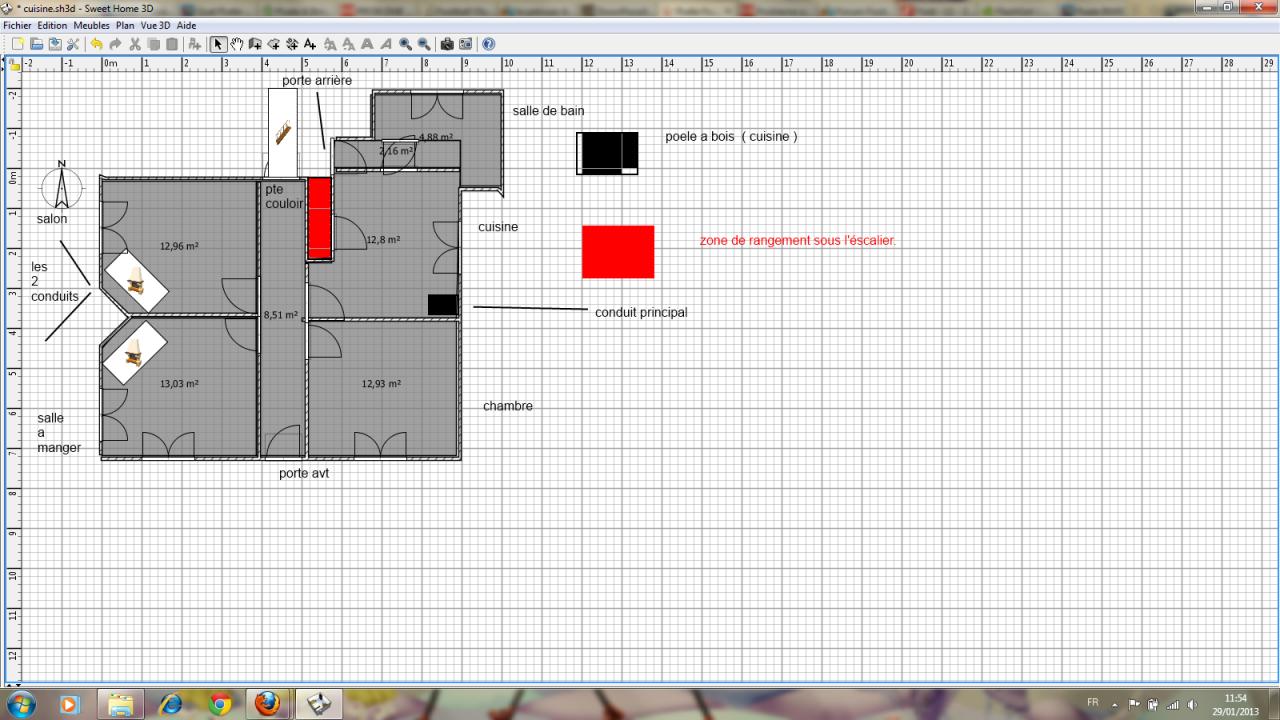Create a new home with toolbar icon
The image size is (1280, 720).
(x=17, y=44)
